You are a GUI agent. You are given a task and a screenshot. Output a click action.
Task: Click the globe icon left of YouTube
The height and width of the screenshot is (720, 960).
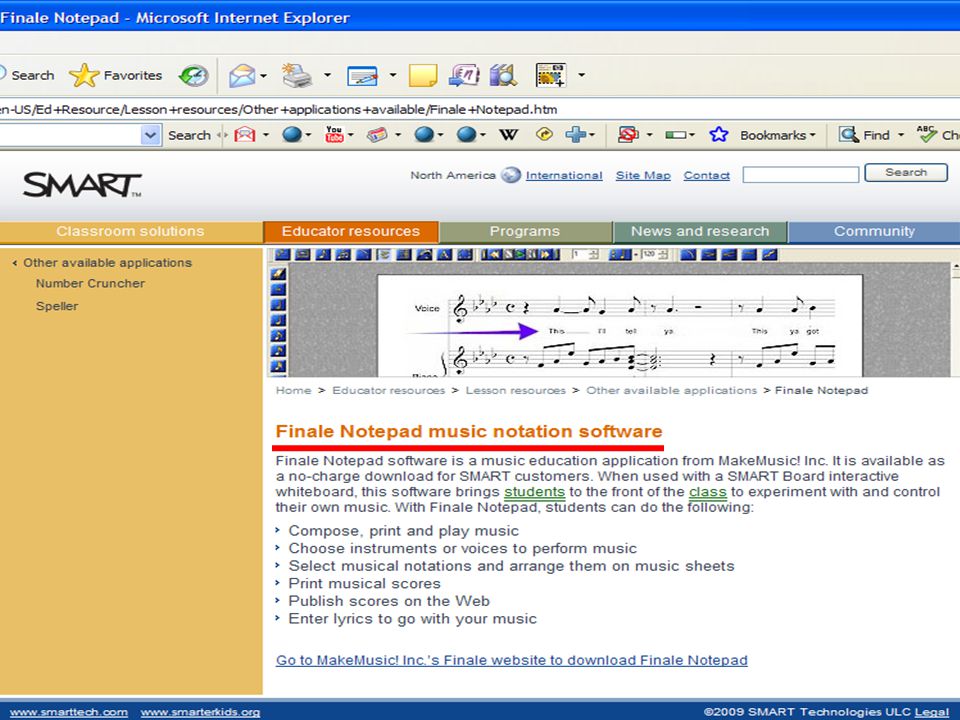(x=291, y=134)
